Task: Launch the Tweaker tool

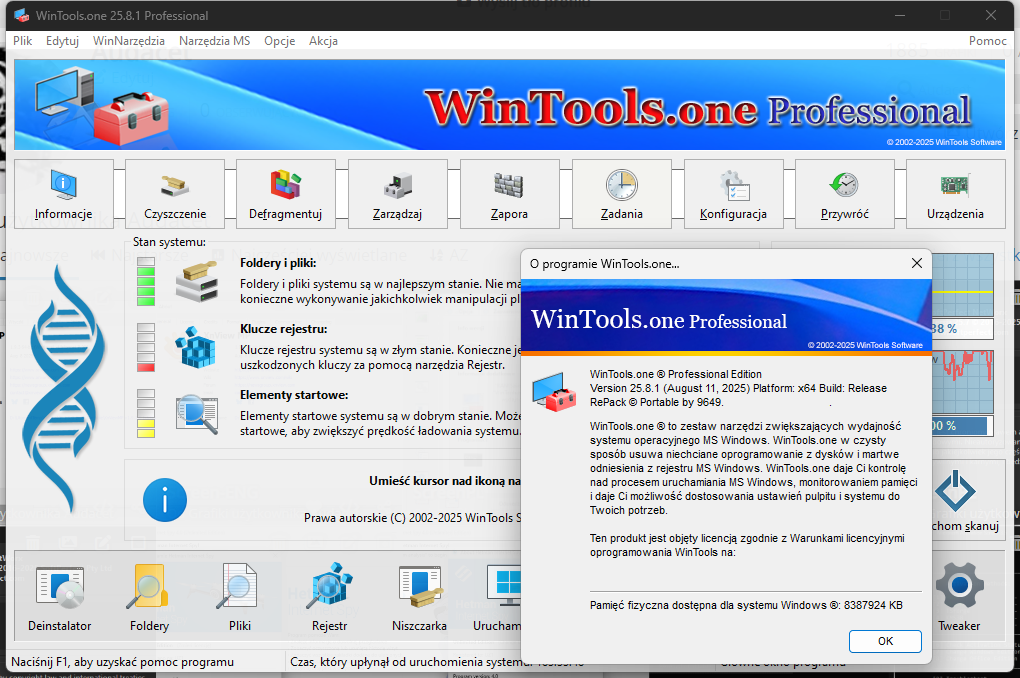Action: point(960,597)
